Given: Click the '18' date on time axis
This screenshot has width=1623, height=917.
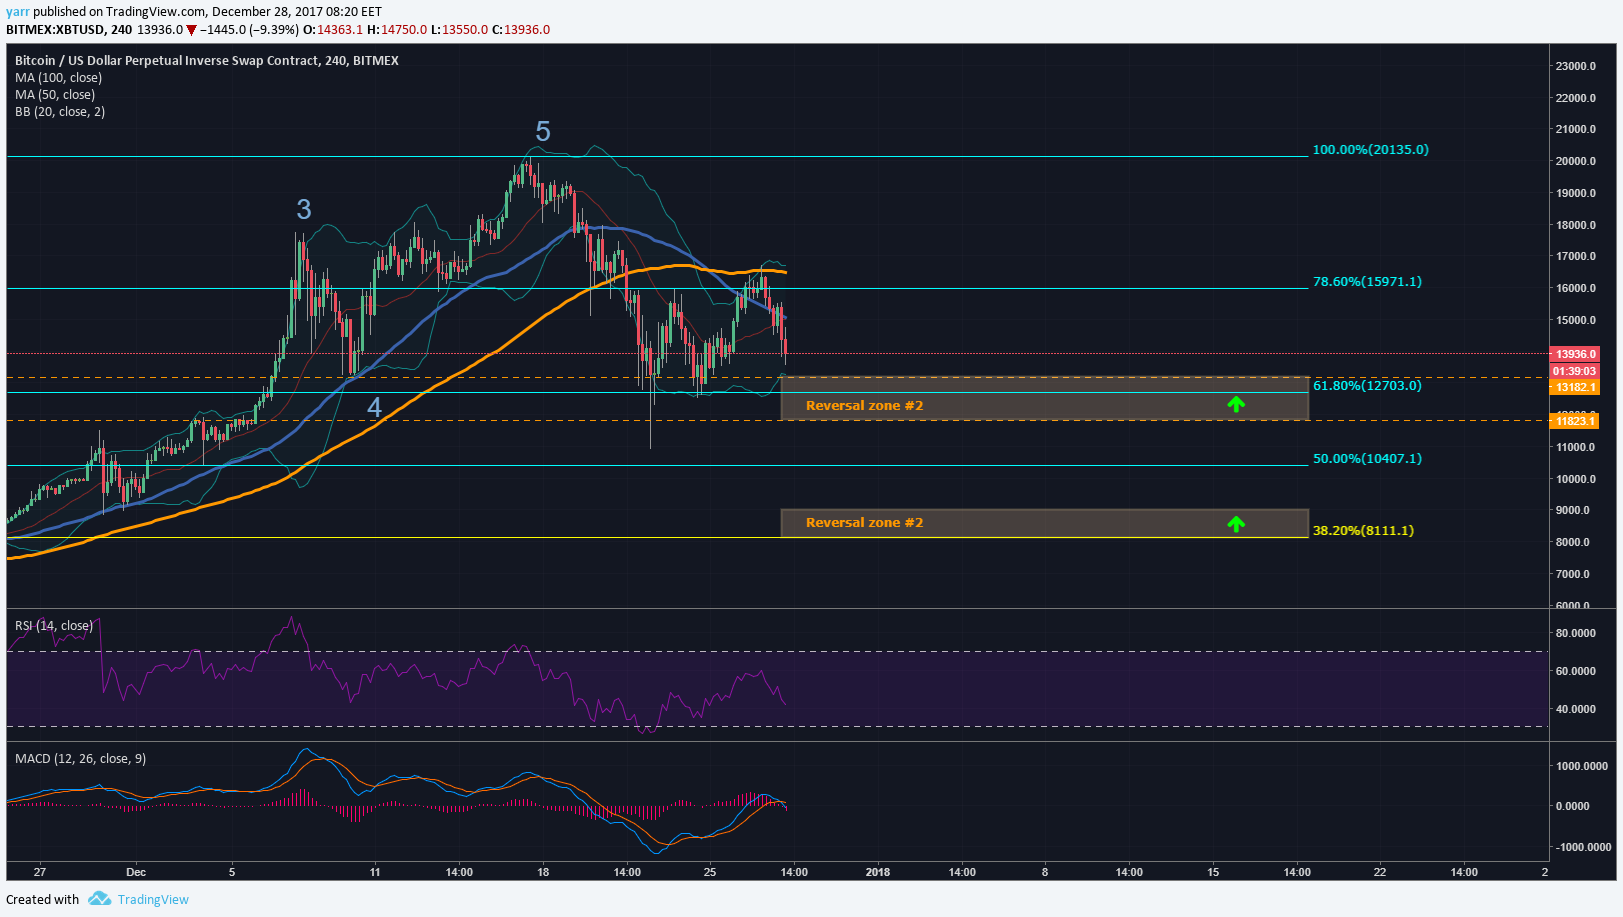Looking at the screenshot, I should (x=543, y=872).
